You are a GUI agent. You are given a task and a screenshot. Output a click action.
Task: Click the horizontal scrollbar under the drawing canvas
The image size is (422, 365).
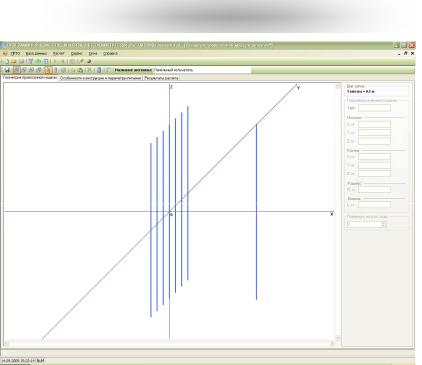(169, 343)
